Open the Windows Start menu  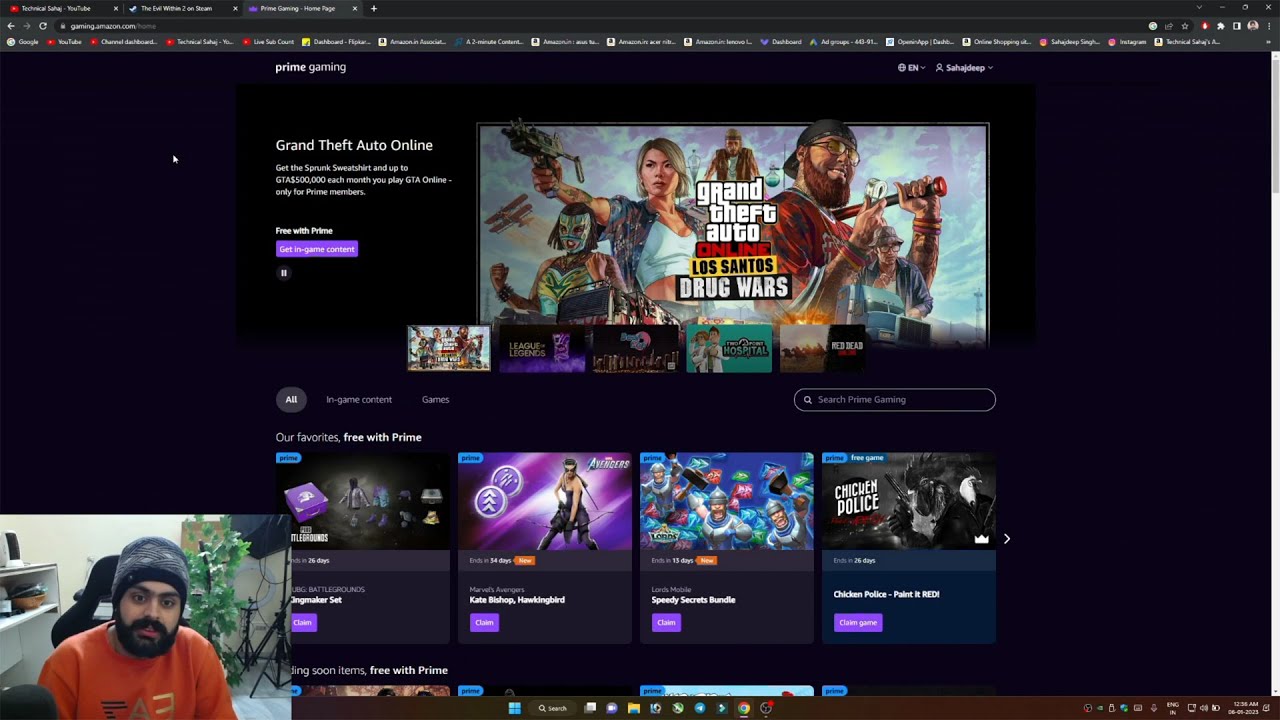click(514, 708)
